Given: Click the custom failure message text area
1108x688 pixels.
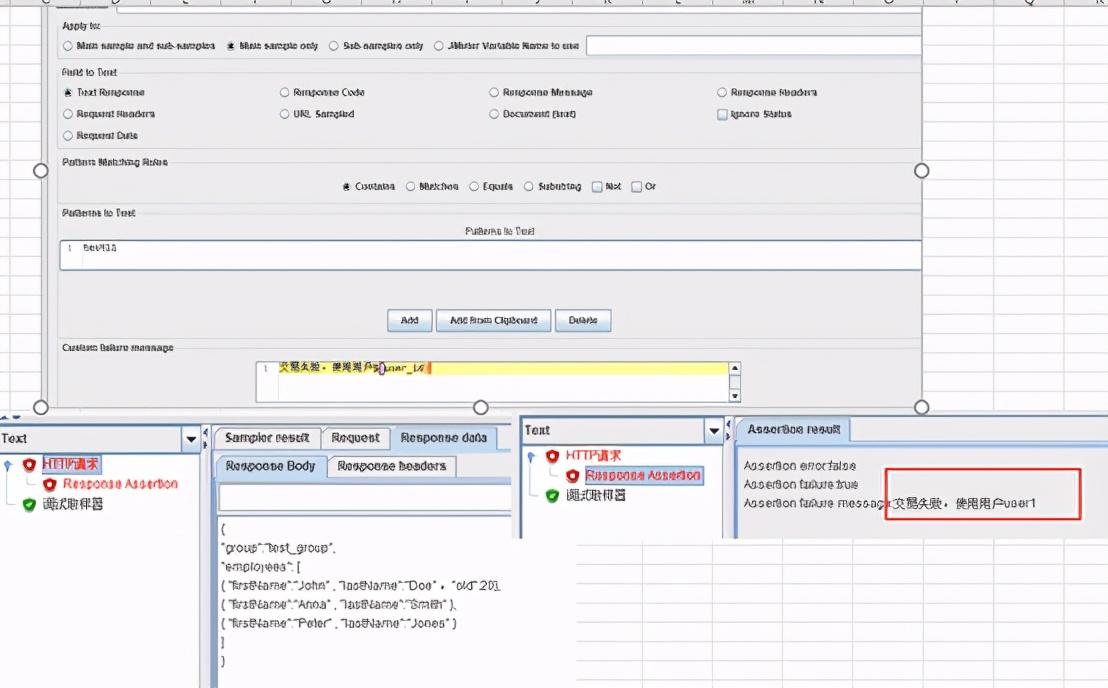Looking at the screenshot, I should 493,382.
